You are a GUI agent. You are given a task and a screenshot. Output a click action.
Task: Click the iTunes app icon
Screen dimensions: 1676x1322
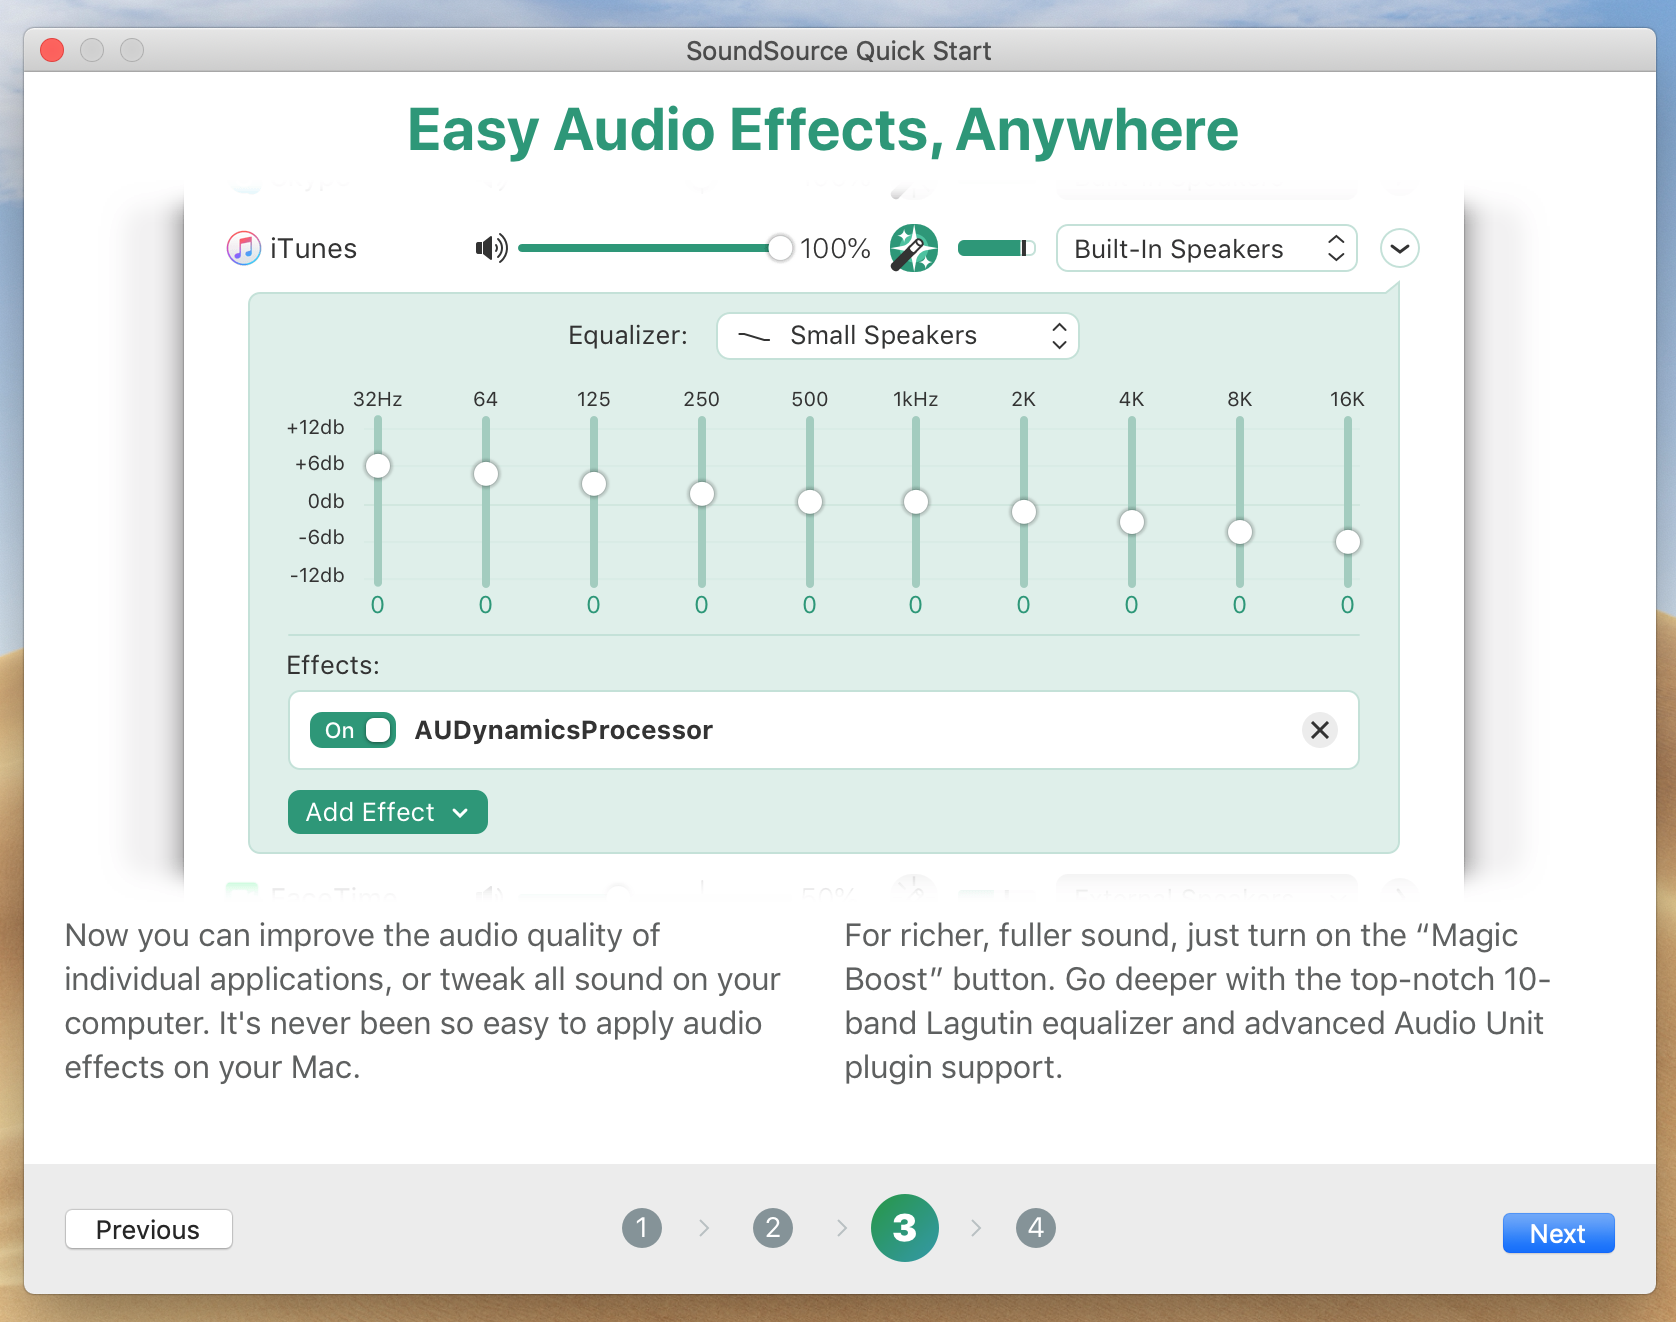click(244, 248)
